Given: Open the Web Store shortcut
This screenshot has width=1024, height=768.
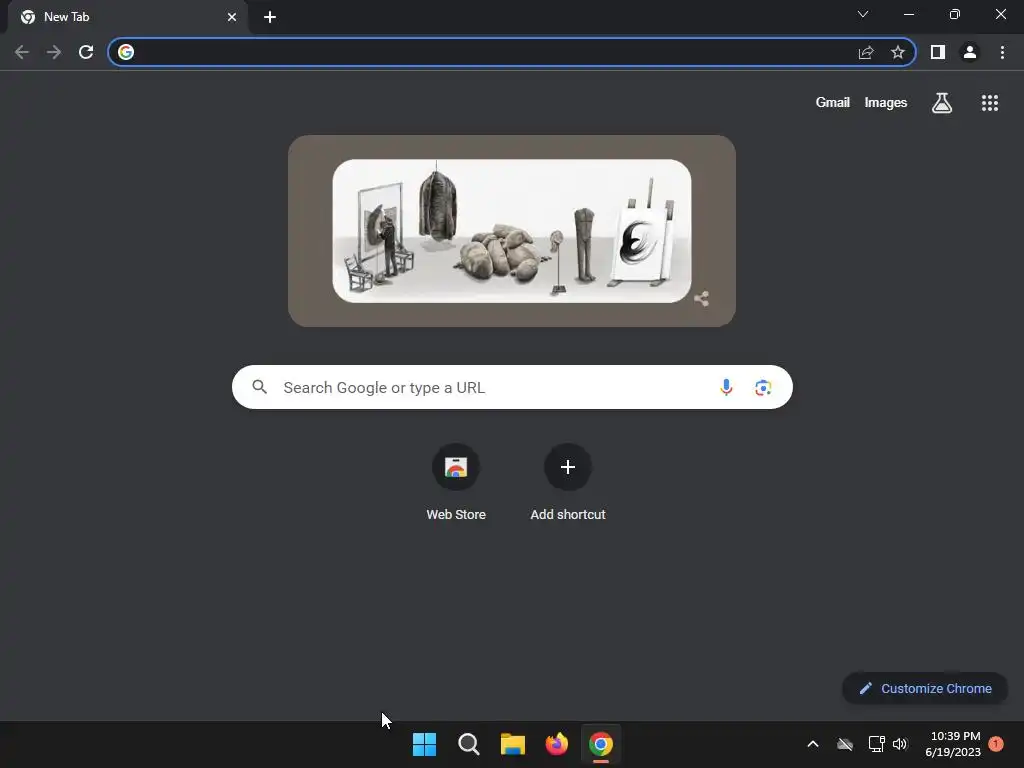Looking at the screenshot, I should (456, 483).
